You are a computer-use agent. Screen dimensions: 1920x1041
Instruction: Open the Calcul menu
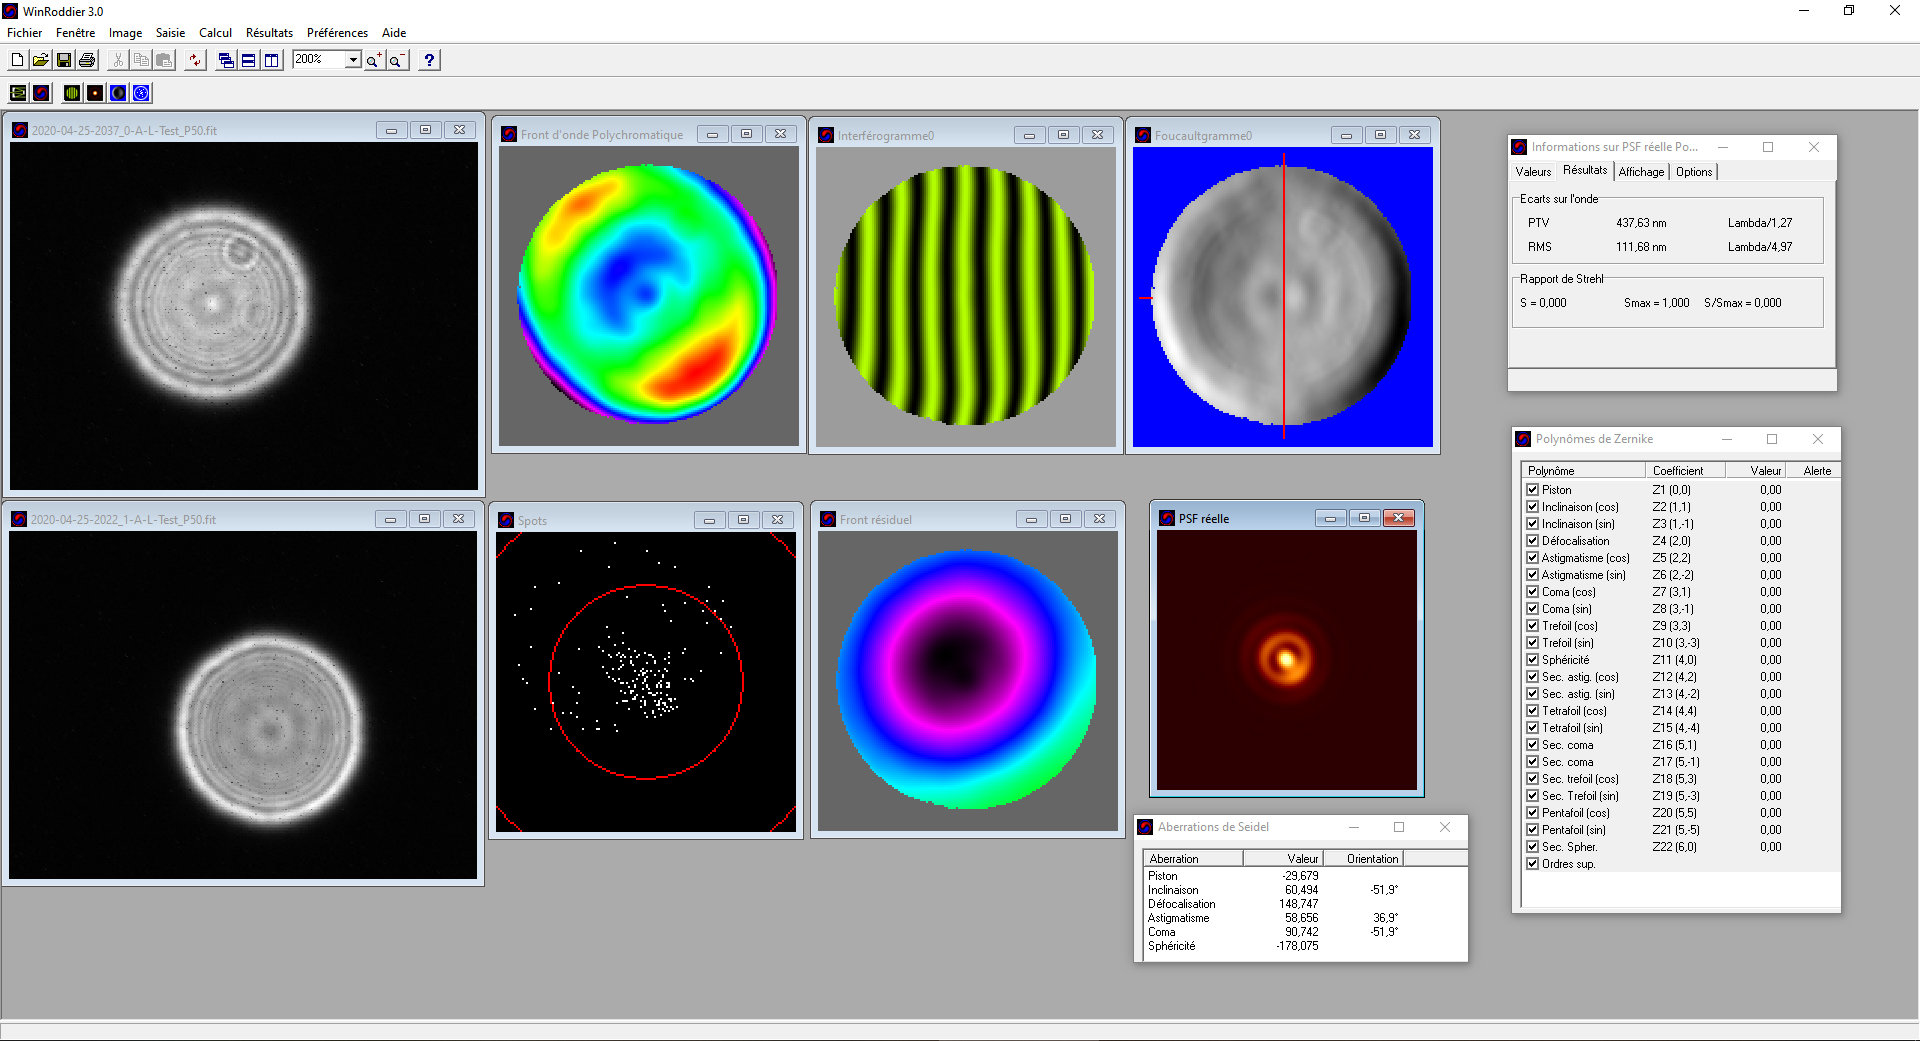pos(215,33)
